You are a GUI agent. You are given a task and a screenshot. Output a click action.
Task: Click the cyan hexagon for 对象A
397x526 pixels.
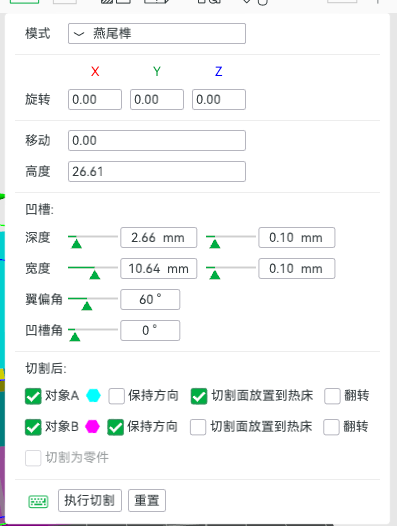click(93, 396)
